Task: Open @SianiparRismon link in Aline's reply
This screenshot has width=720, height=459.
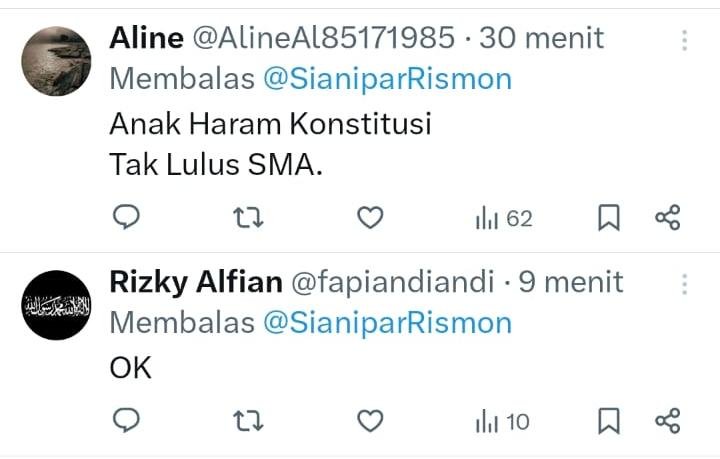Action: click(388, 79)
